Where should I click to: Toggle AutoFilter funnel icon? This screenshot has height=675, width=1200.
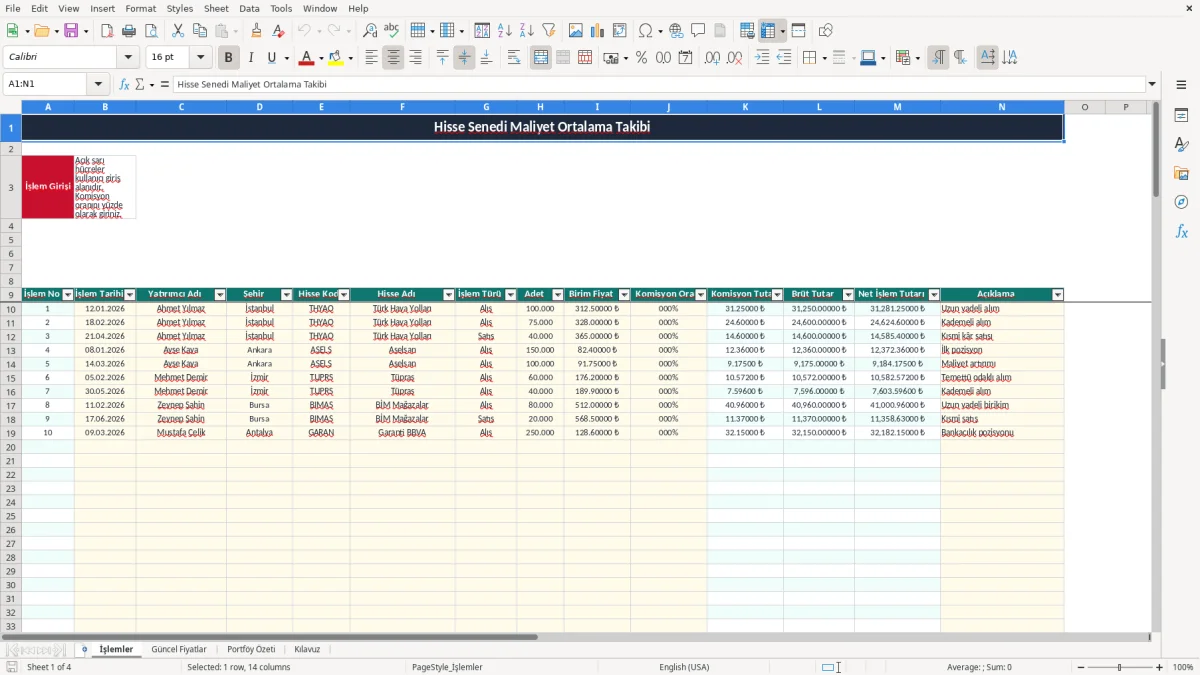pos(548,31)
